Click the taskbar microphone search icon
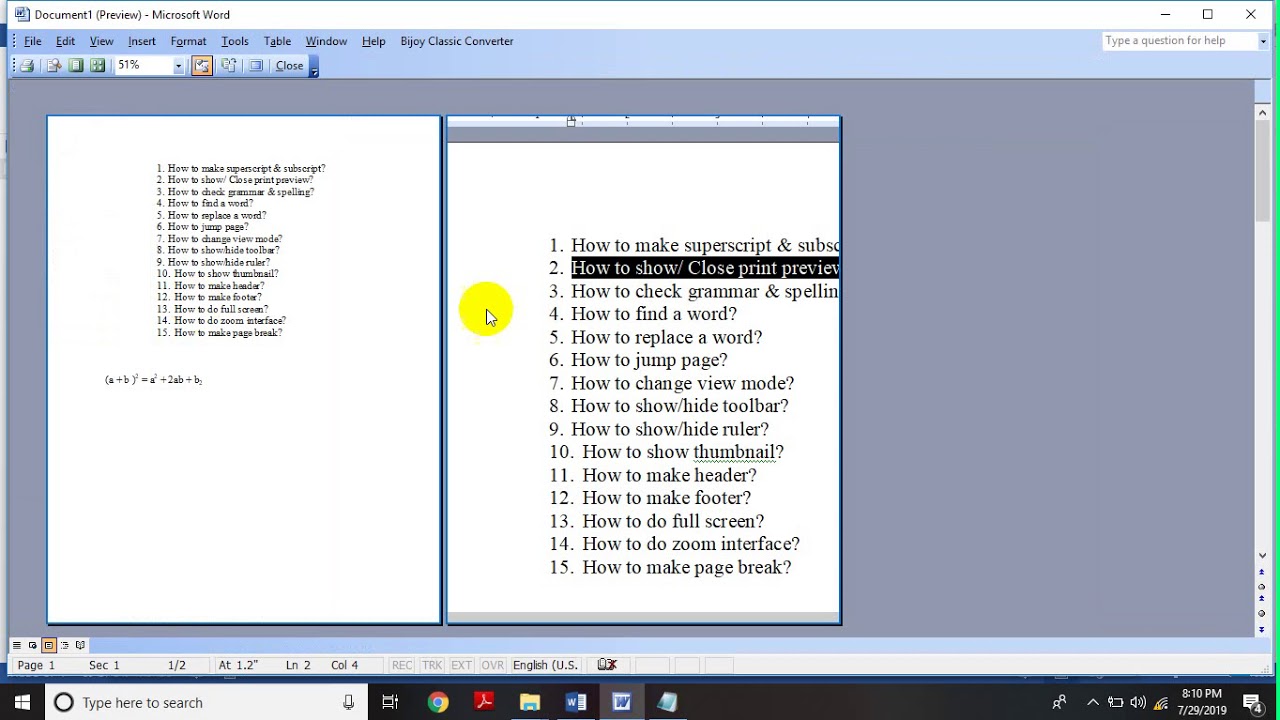This screenshot has height=720, width=1280. [348, 703]
